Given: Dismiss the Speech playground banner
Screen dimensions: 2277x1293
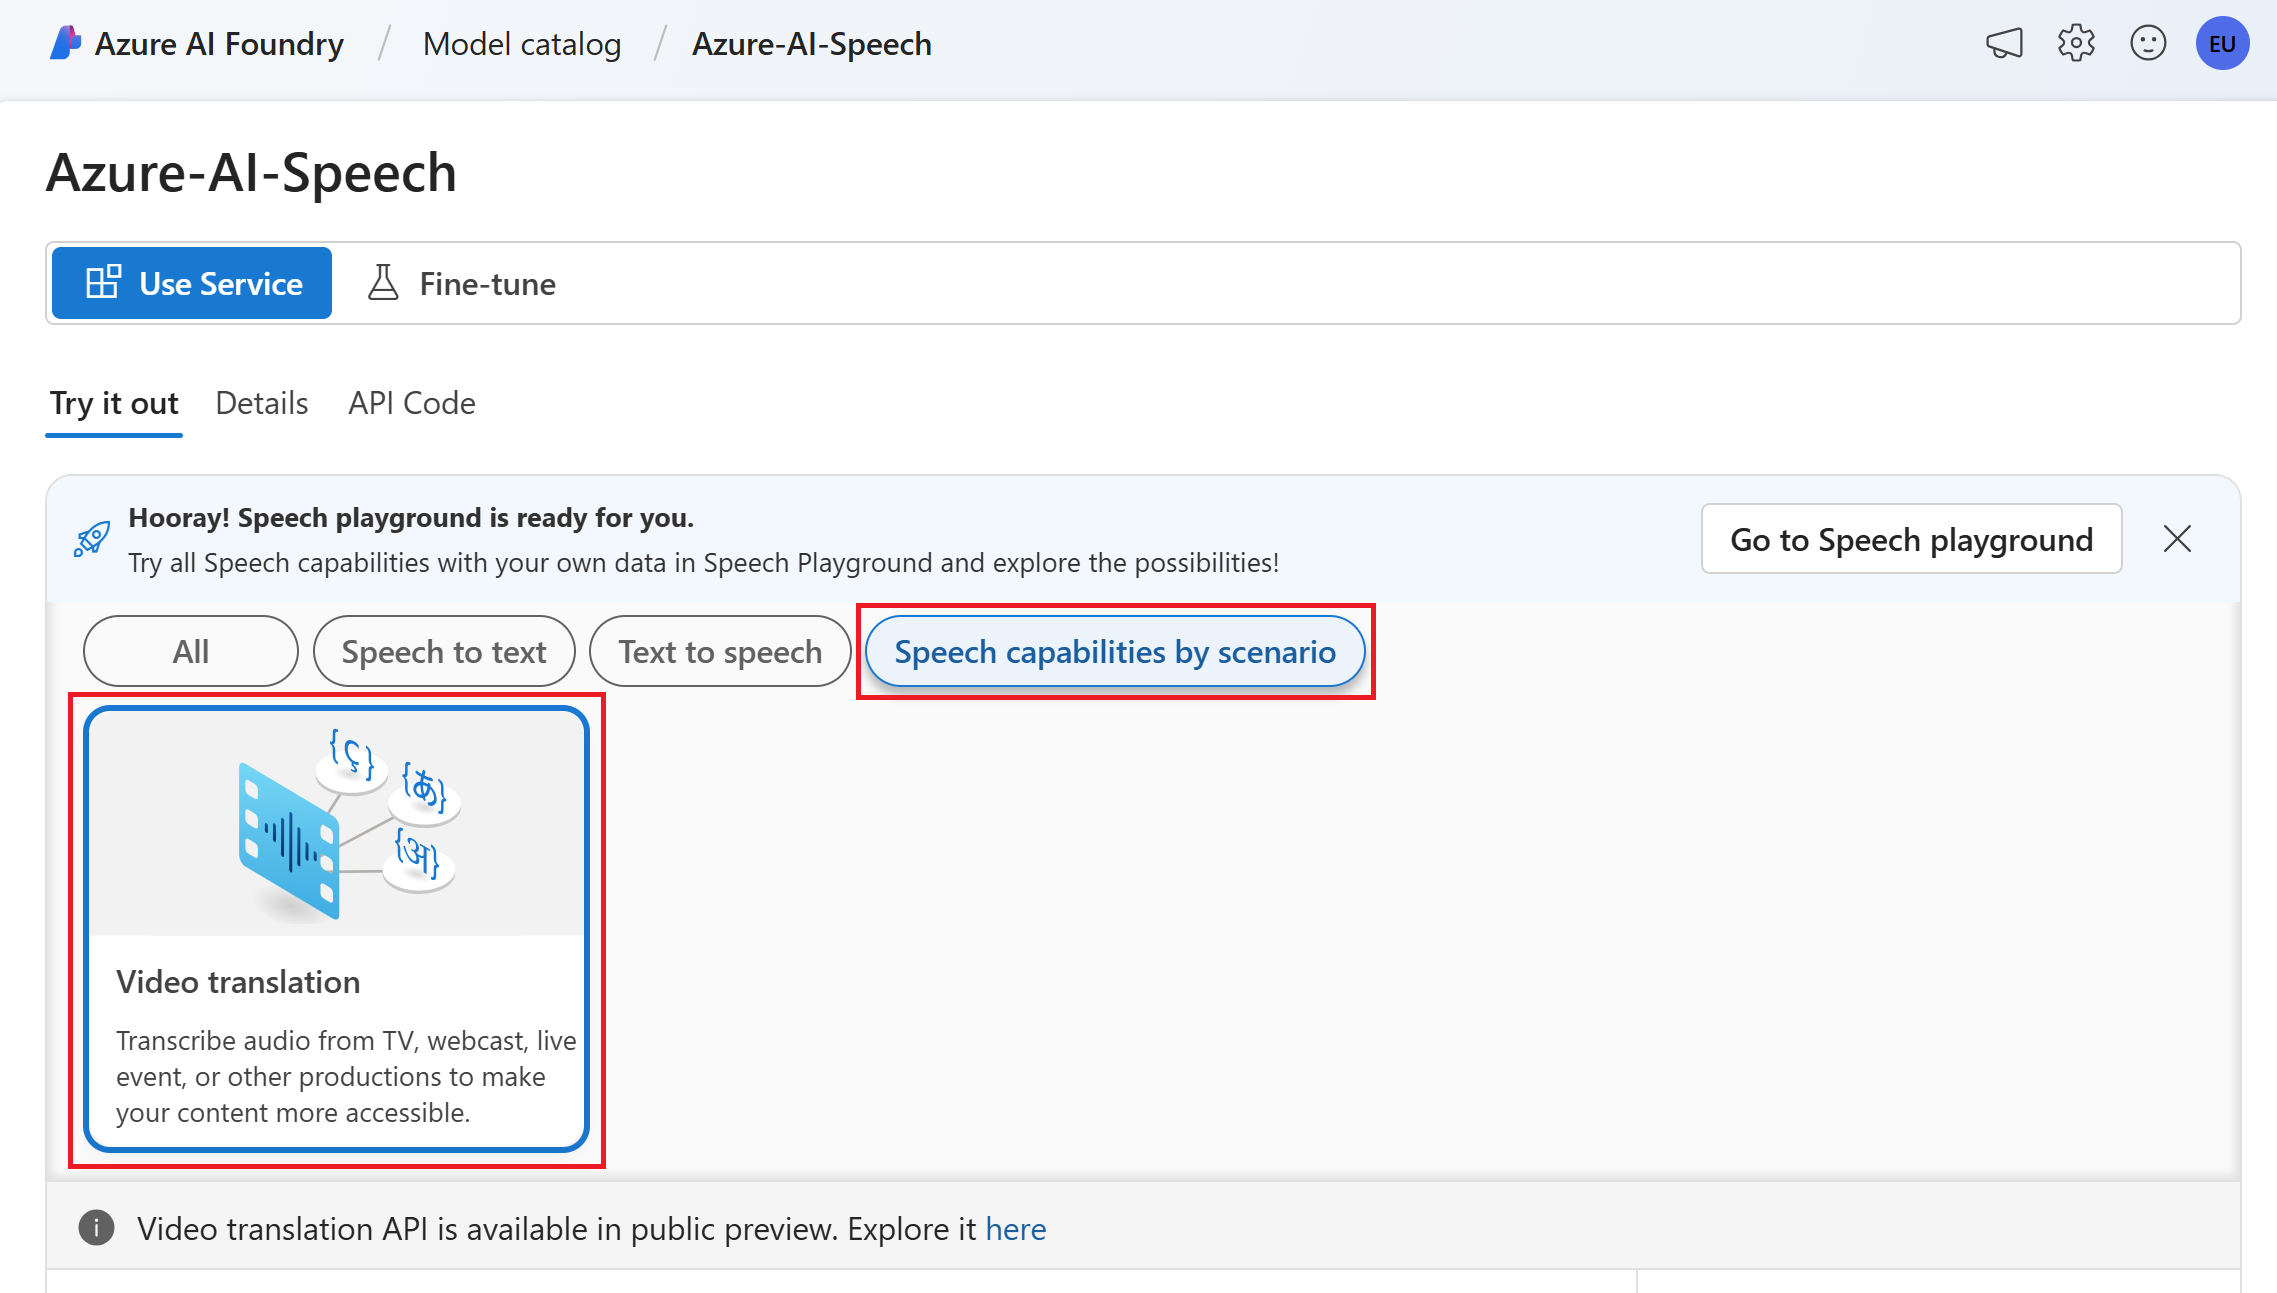Looking at the screenshot, I should pyautogui.click(x=2177, y=539).
